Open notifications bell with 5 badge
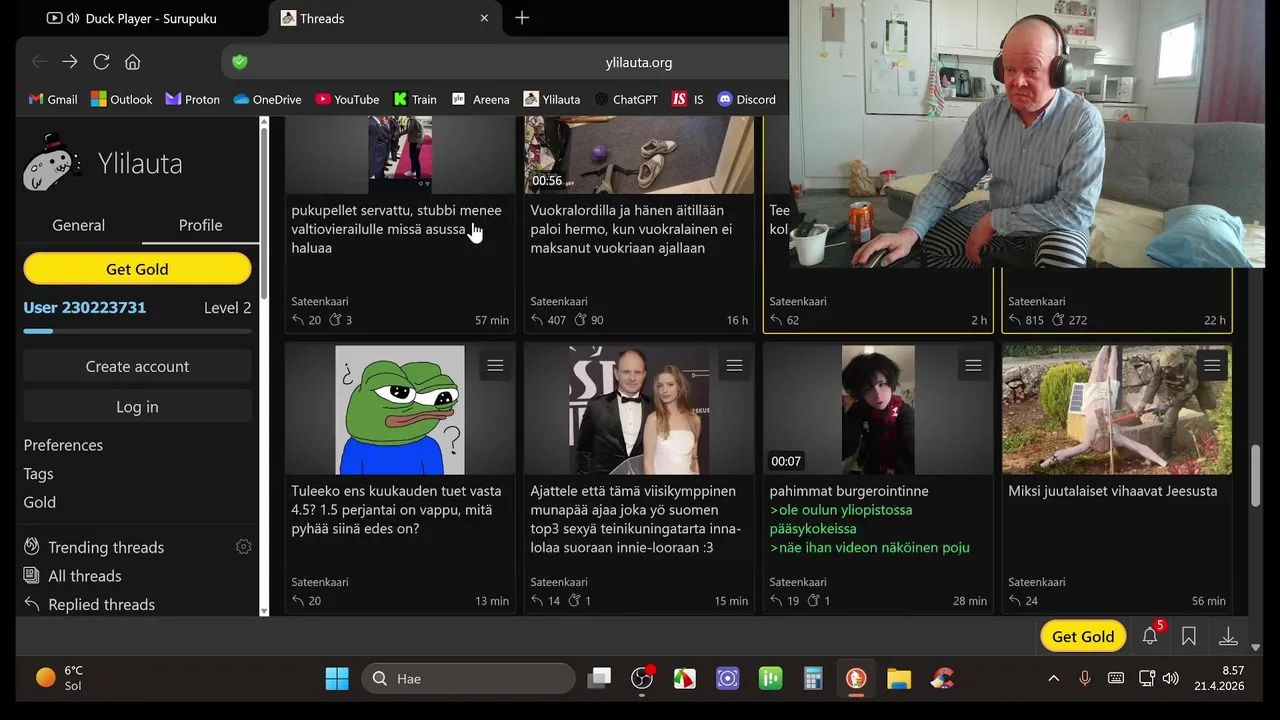Image resolution: width=1280 pixels, height=720 pixels. (1150, 635)
